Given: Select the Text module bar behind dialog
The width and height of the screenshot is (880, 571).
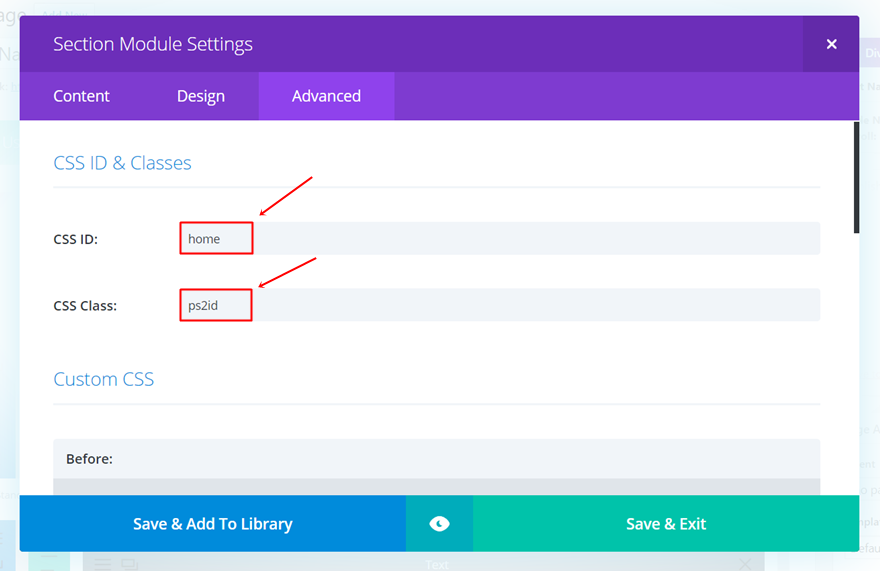Looking at the screenshot, I should (x=437, y=564).
